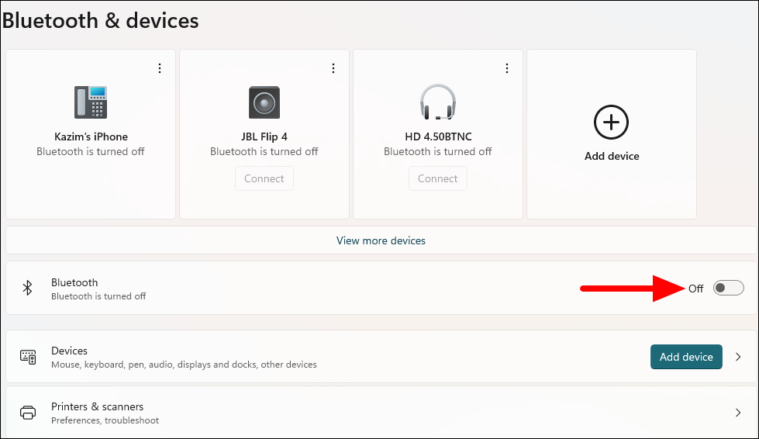Screen dimensions: 759x439
Task: Click the 'Mouse, keyboard, pen, audio' description
Action: [184, 364]
